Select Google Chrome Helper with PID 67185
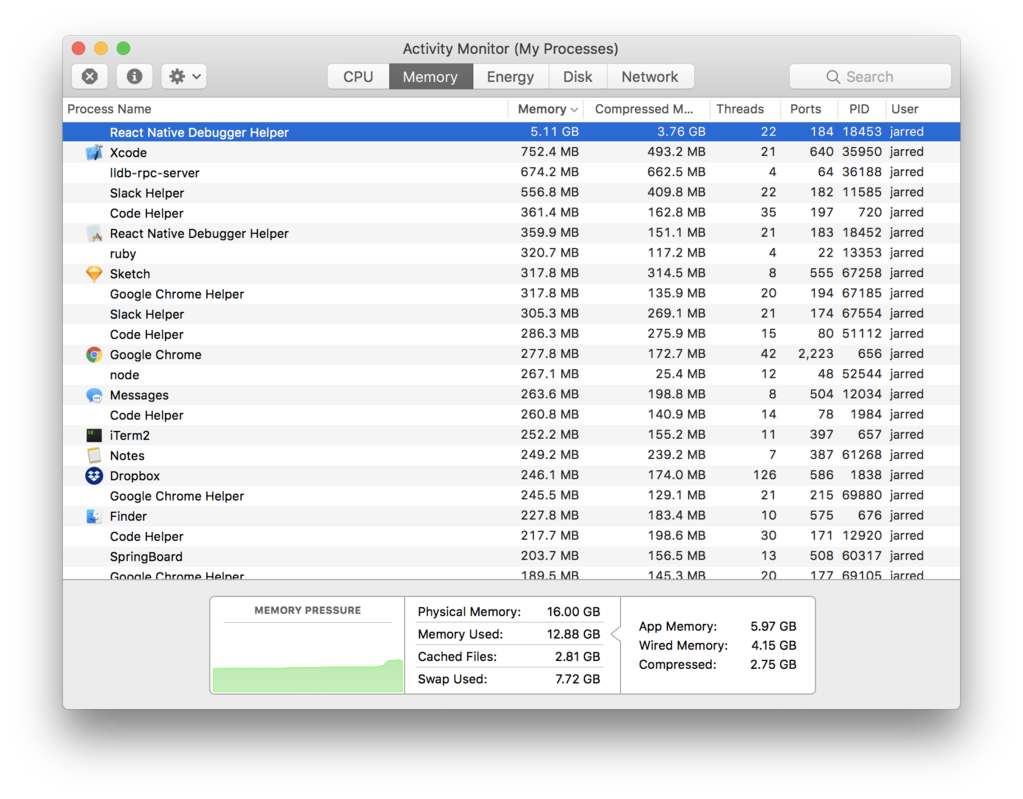The image size is (1023, 799). point(512,294)
